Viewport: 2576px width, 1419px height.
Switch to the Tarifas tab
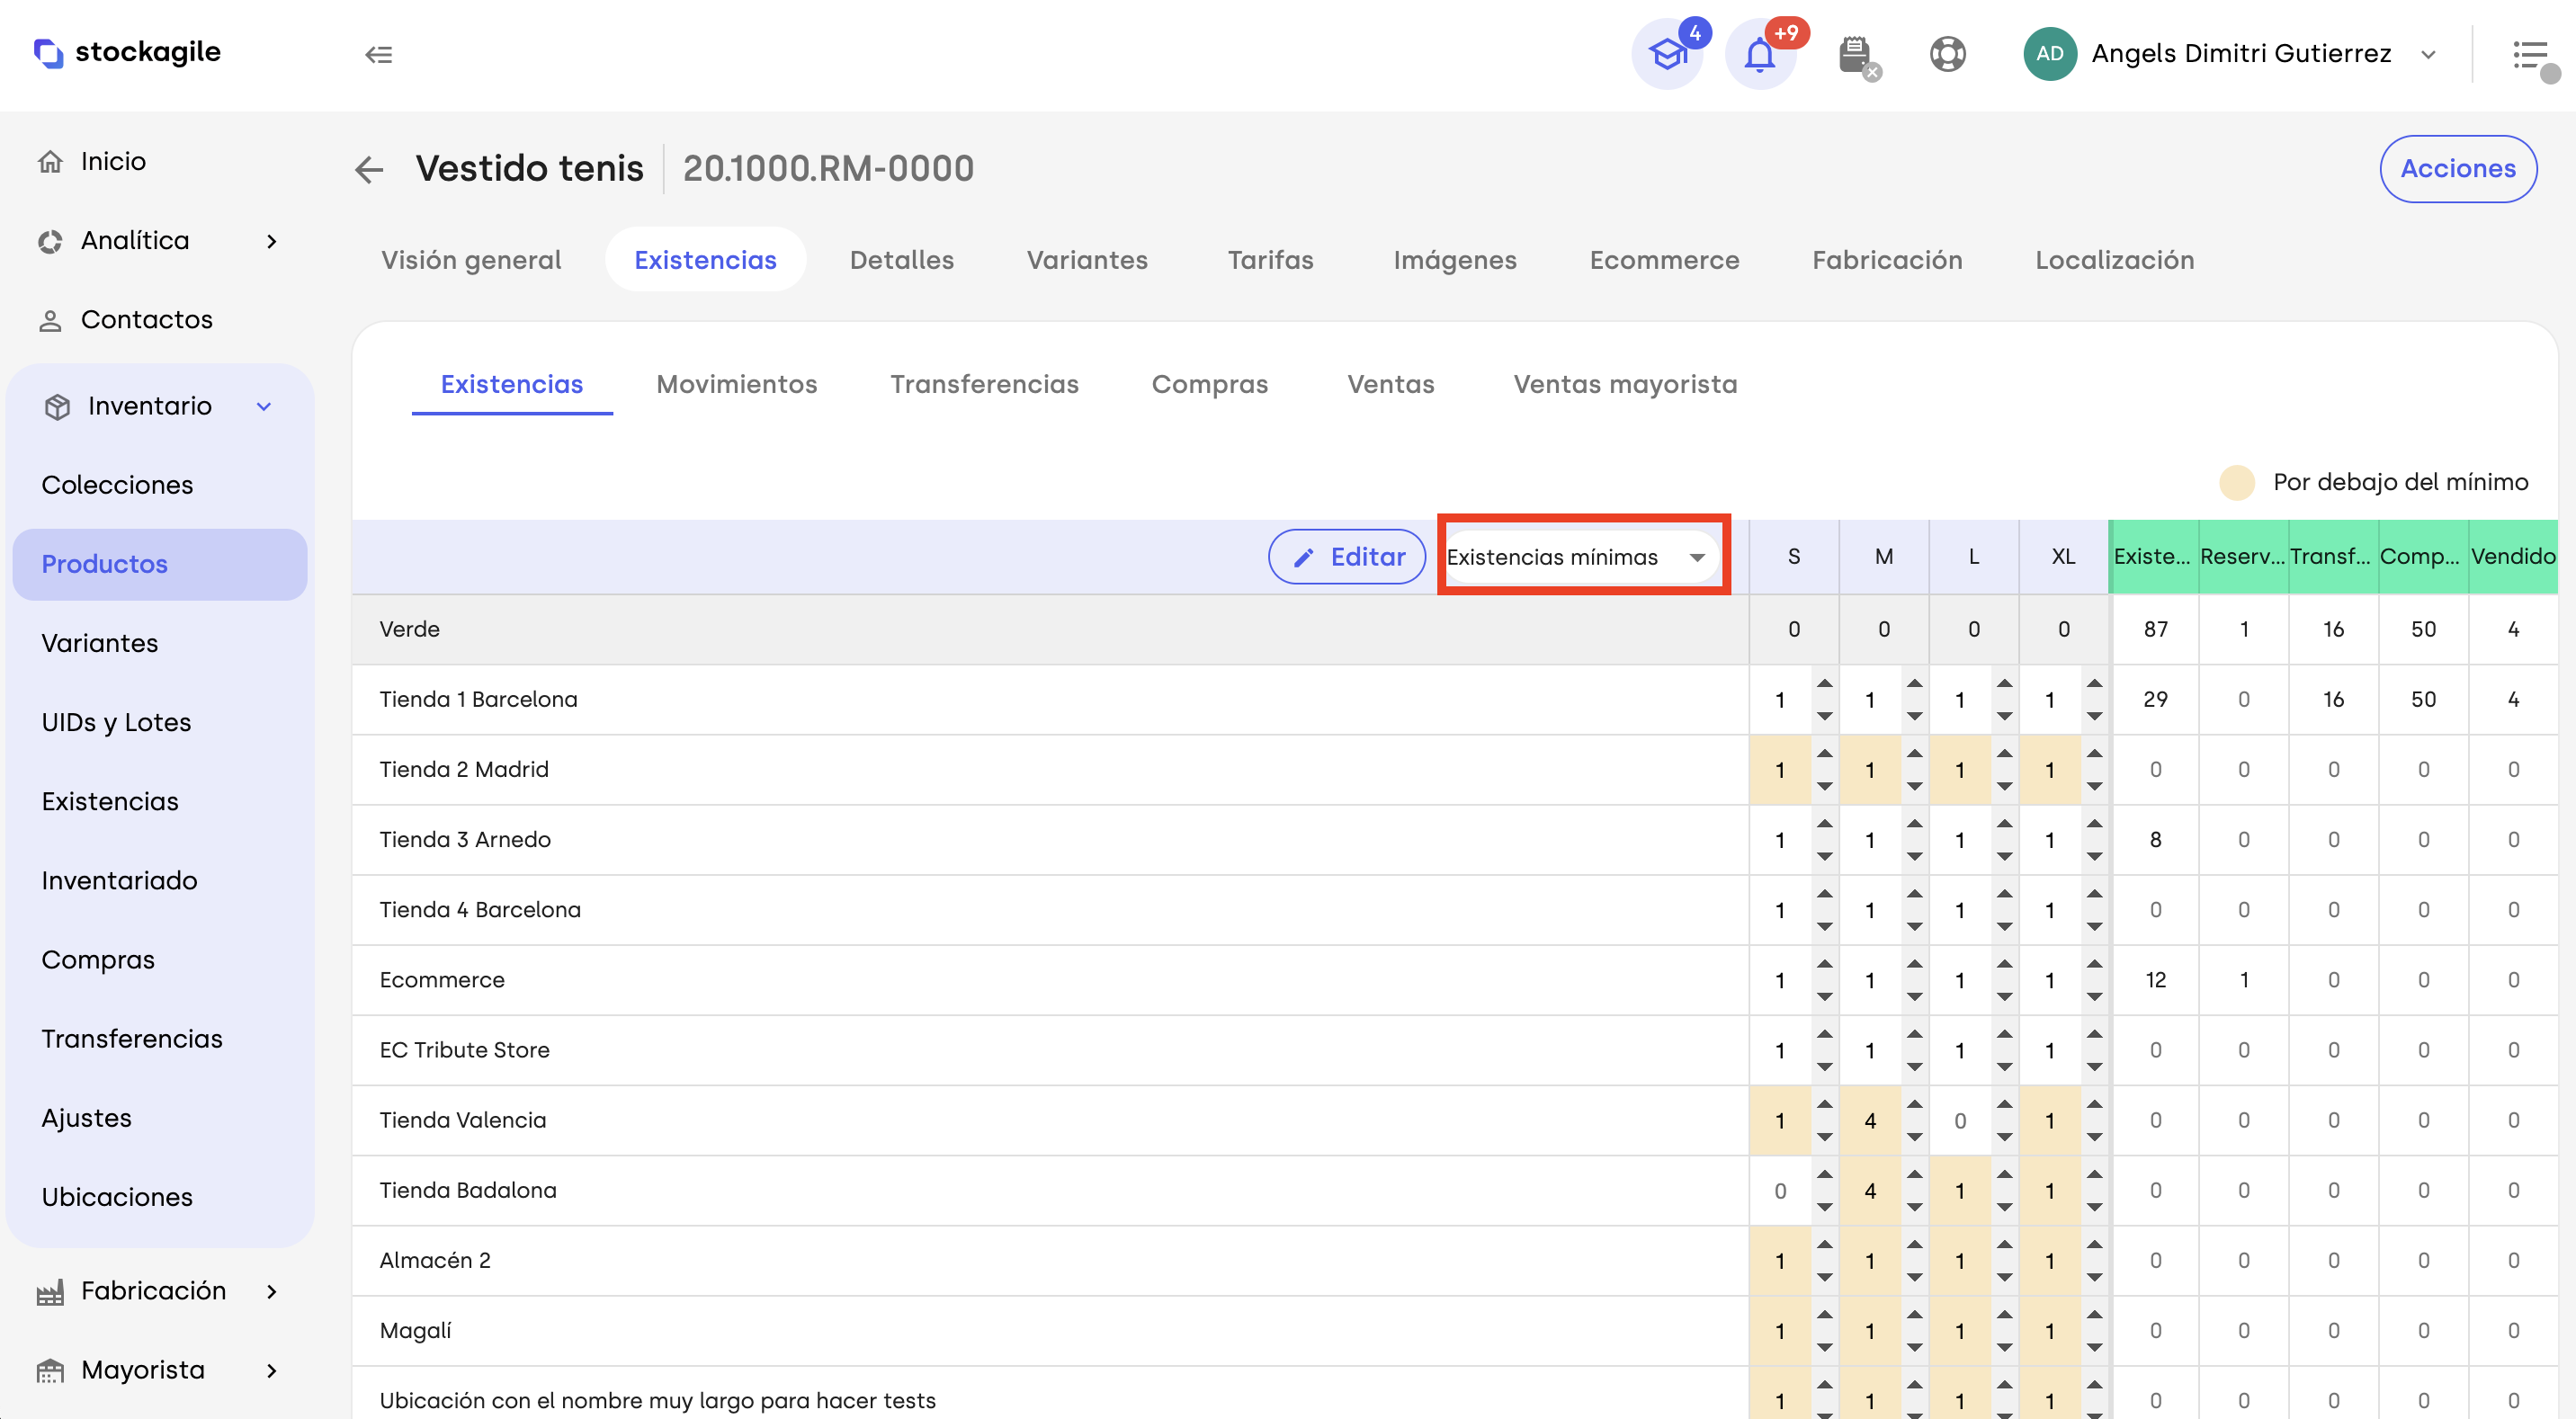pyautogui.click(x=1270, y=260)
